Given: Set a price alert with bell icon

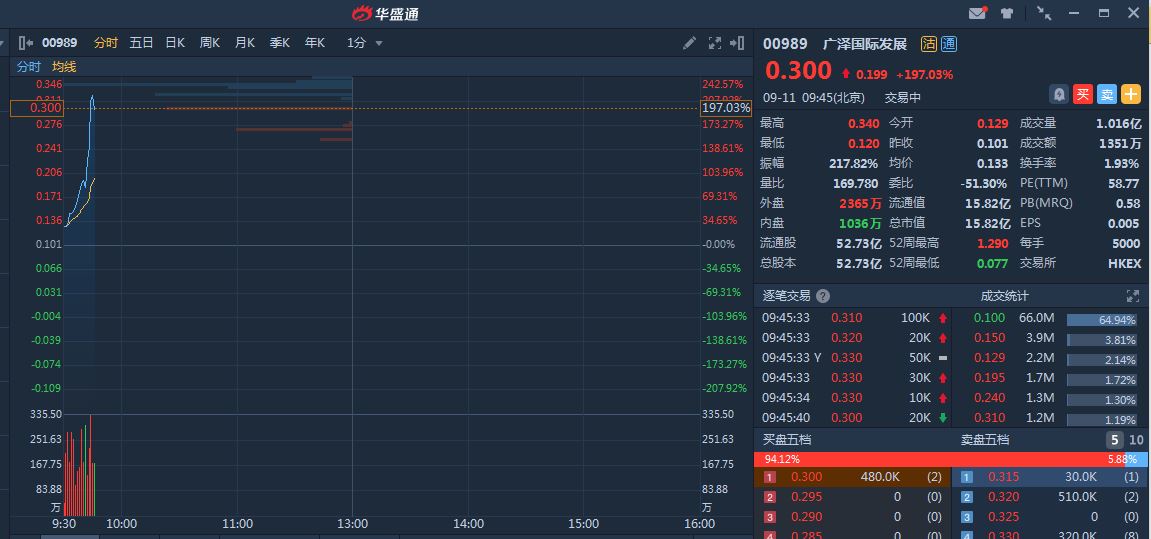Looking at the screenshot, I should (x=1059, y=94).
